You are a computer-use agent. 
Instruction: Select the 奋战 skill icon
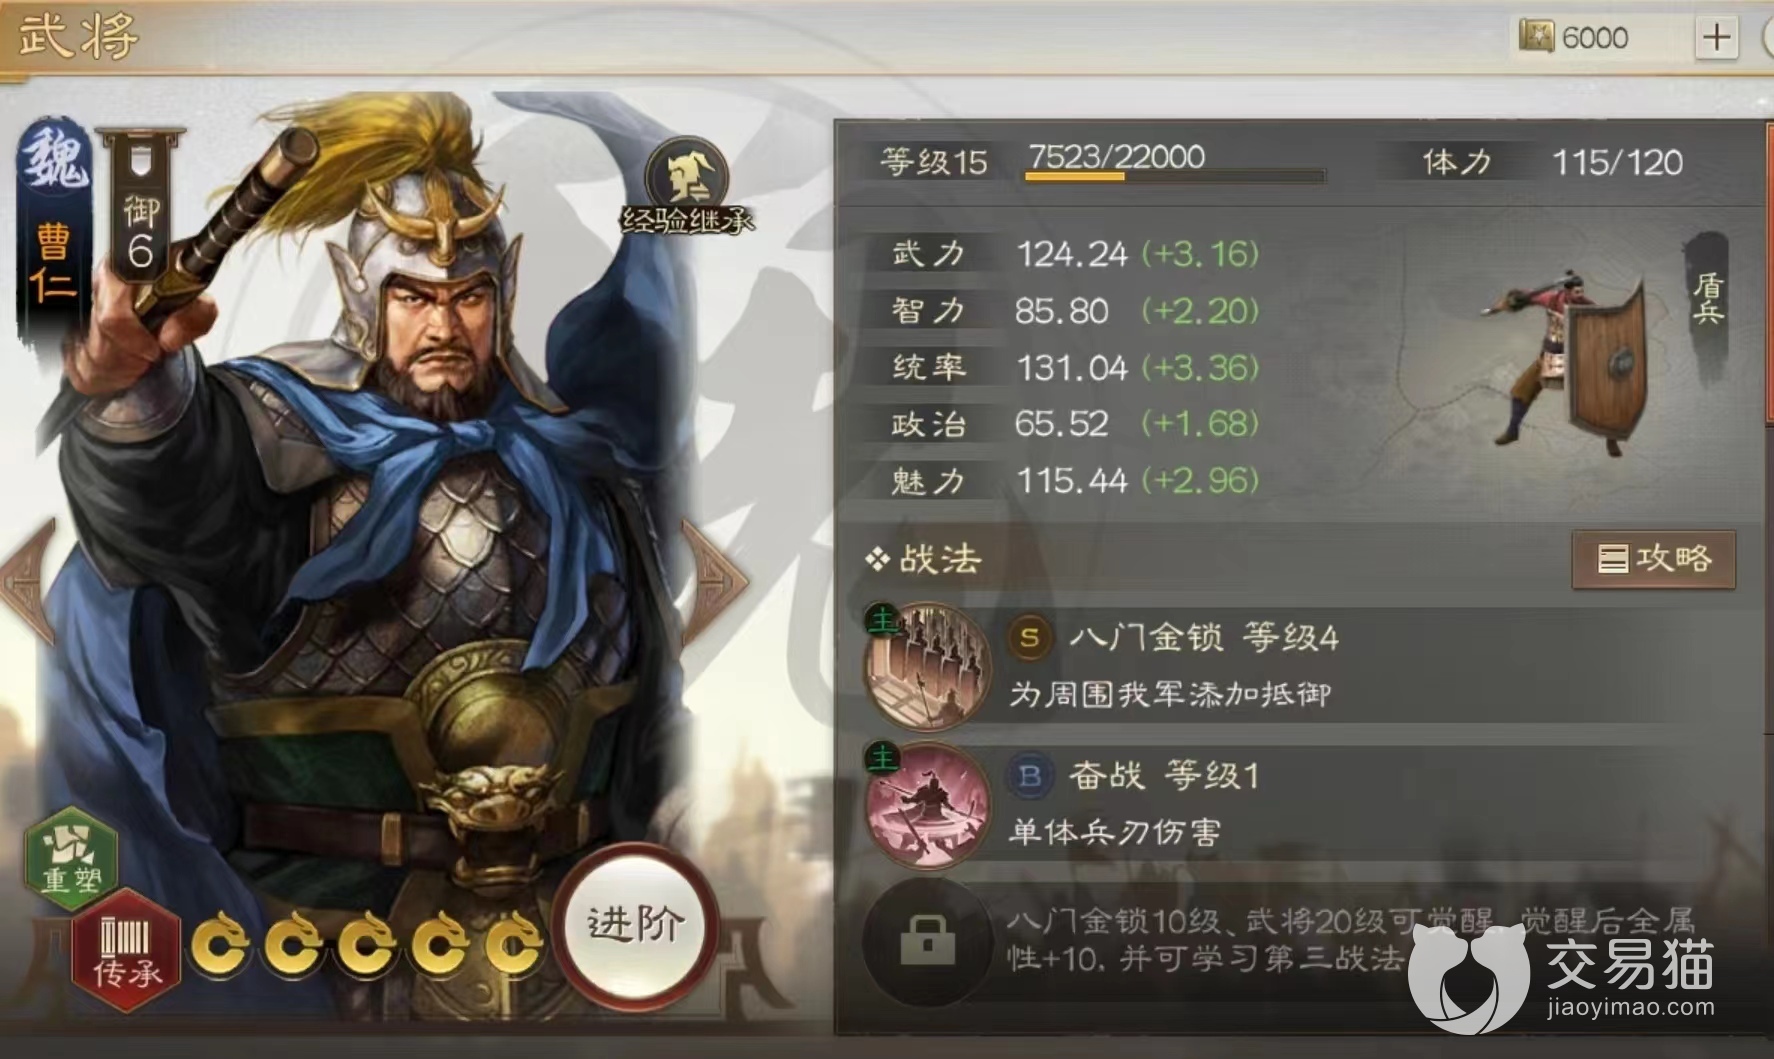(x=928, y=805)
